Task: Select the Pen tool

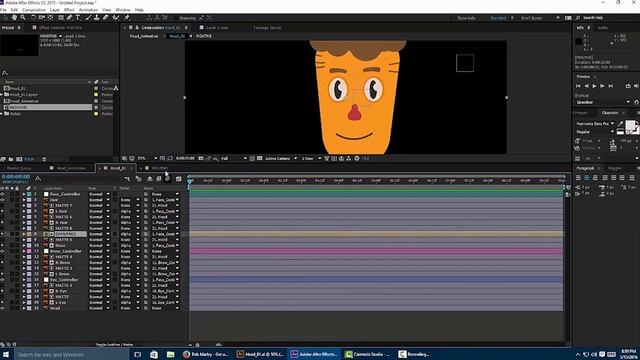Action: [69, 18]
